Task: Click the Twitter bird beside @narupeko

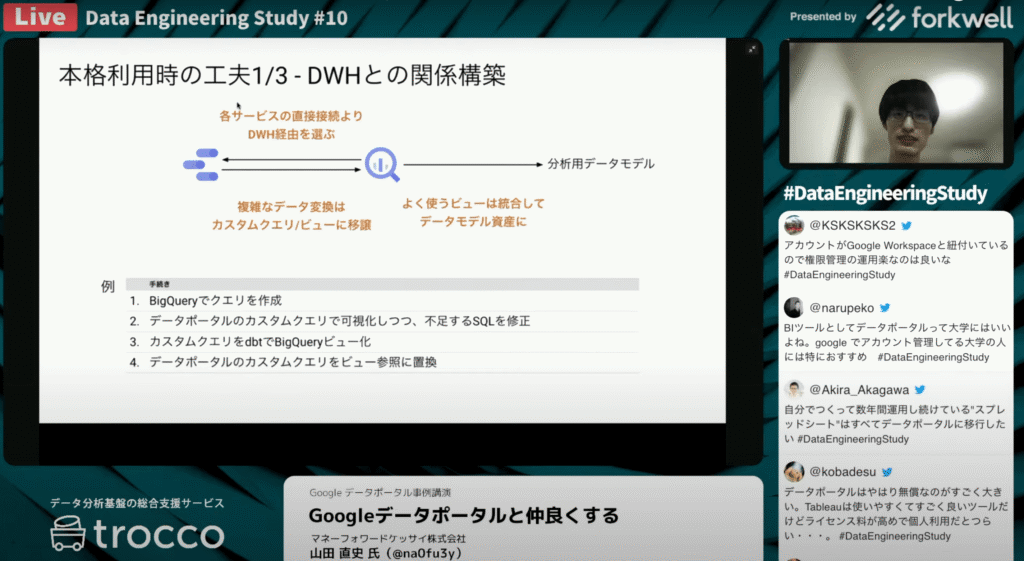Action: [884, 308]
